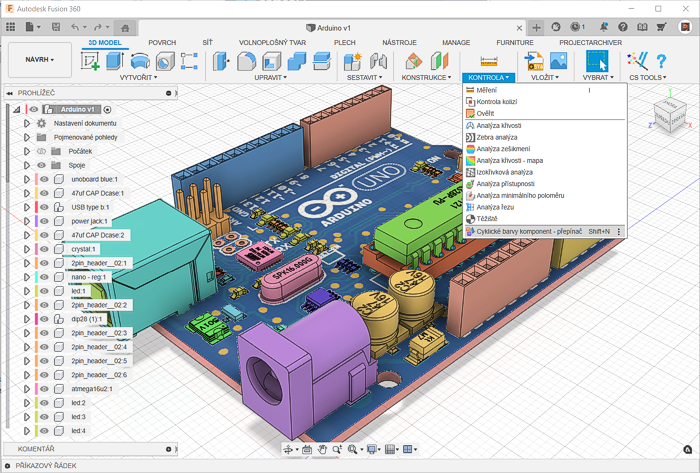This screenshot has width=700, height=473.
Task: Open the KONSTRUKCE dropdown menu
Action: 426,78
